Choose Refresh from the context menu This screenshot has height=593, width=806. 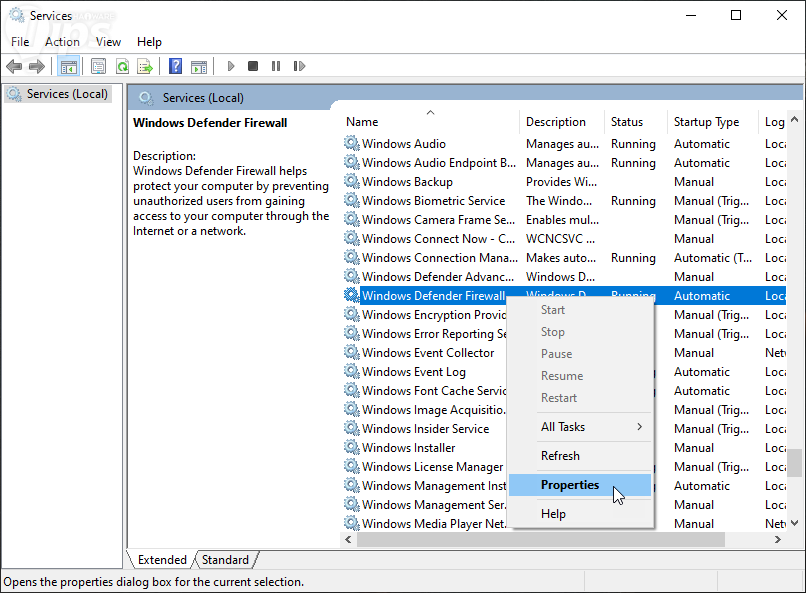[560, 456]
